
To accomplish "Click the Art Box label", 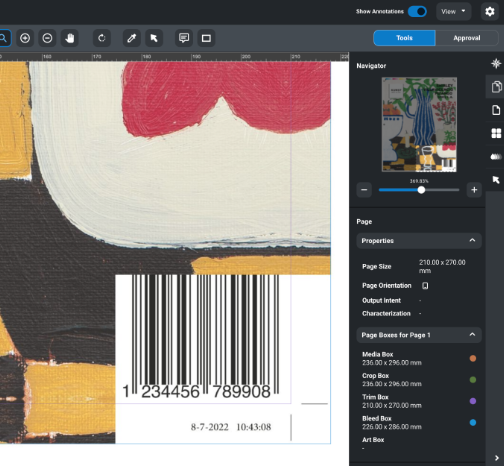I will (x=373, y=440).
